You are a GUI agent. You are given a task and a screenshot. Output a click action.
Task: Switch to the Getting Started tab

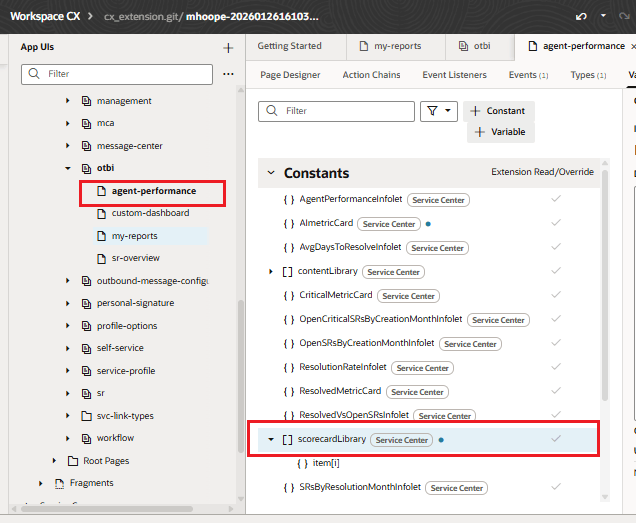(290, 46)
